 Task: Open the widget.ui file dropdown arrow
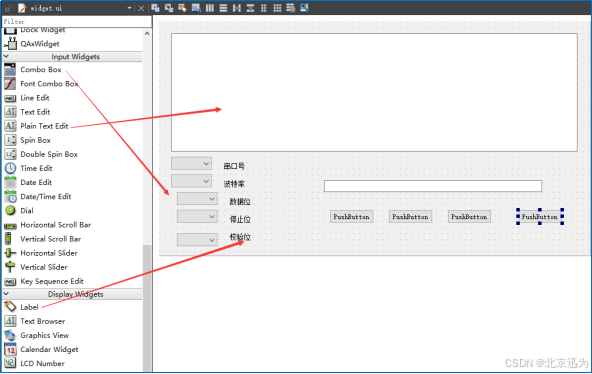coord(130,8)
